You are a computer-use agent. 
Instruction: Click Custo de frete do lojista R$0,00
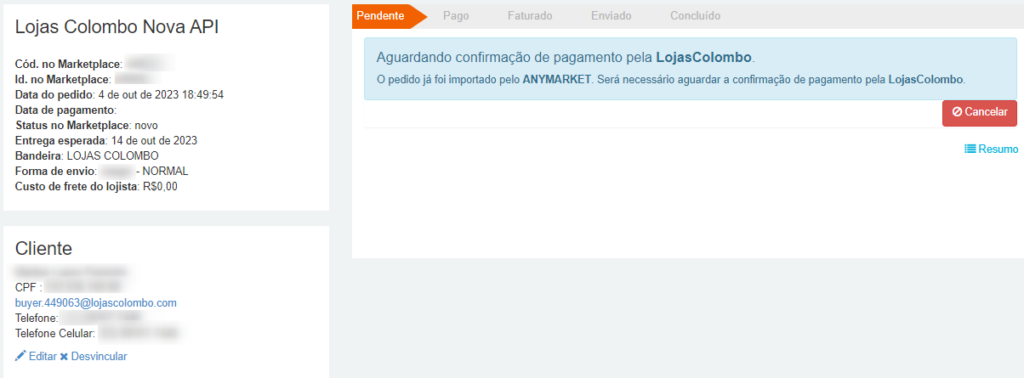96,186
